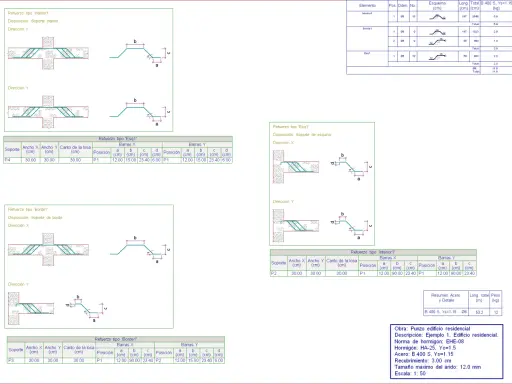Click the 'Soporte' header in the P4 table
The height and width of the screenshot is (384, 512).
tap(12, 149)
